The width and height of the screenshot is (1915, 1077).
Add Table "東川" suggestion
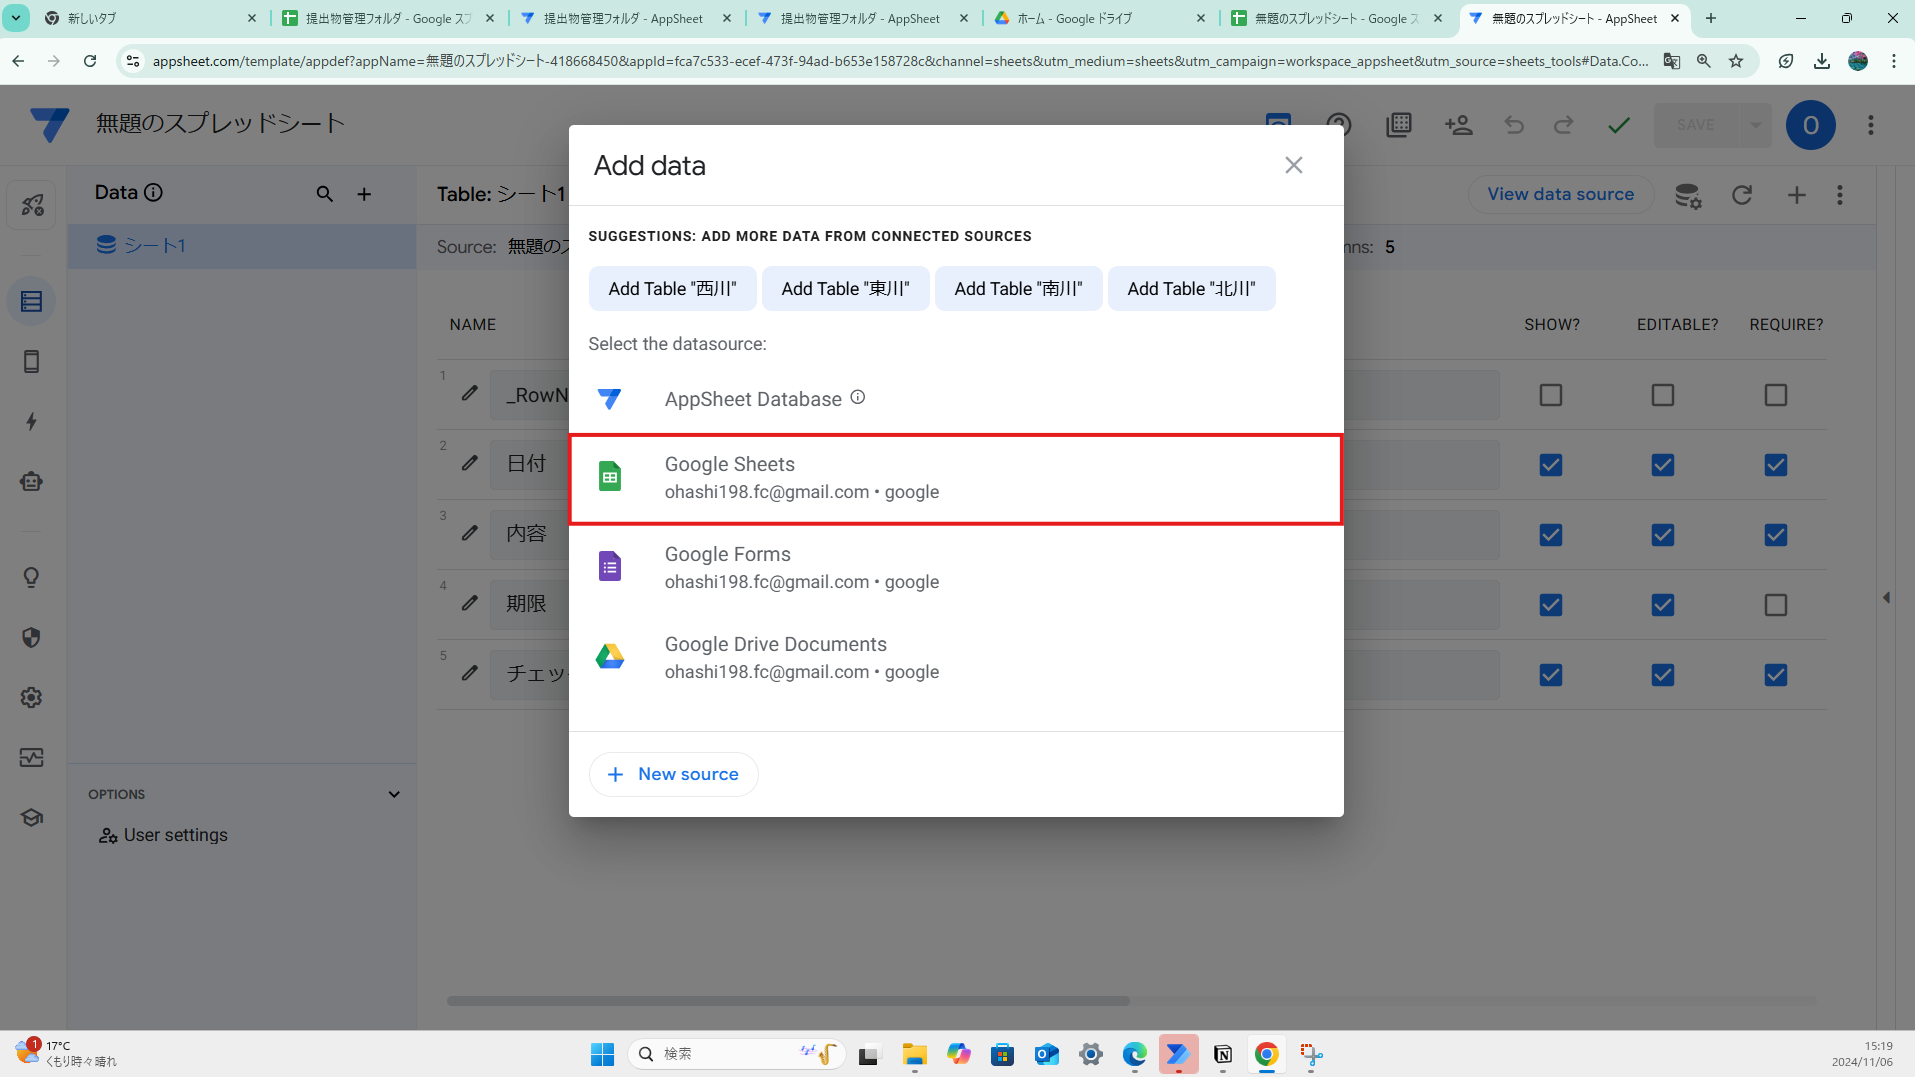(845, 289)
